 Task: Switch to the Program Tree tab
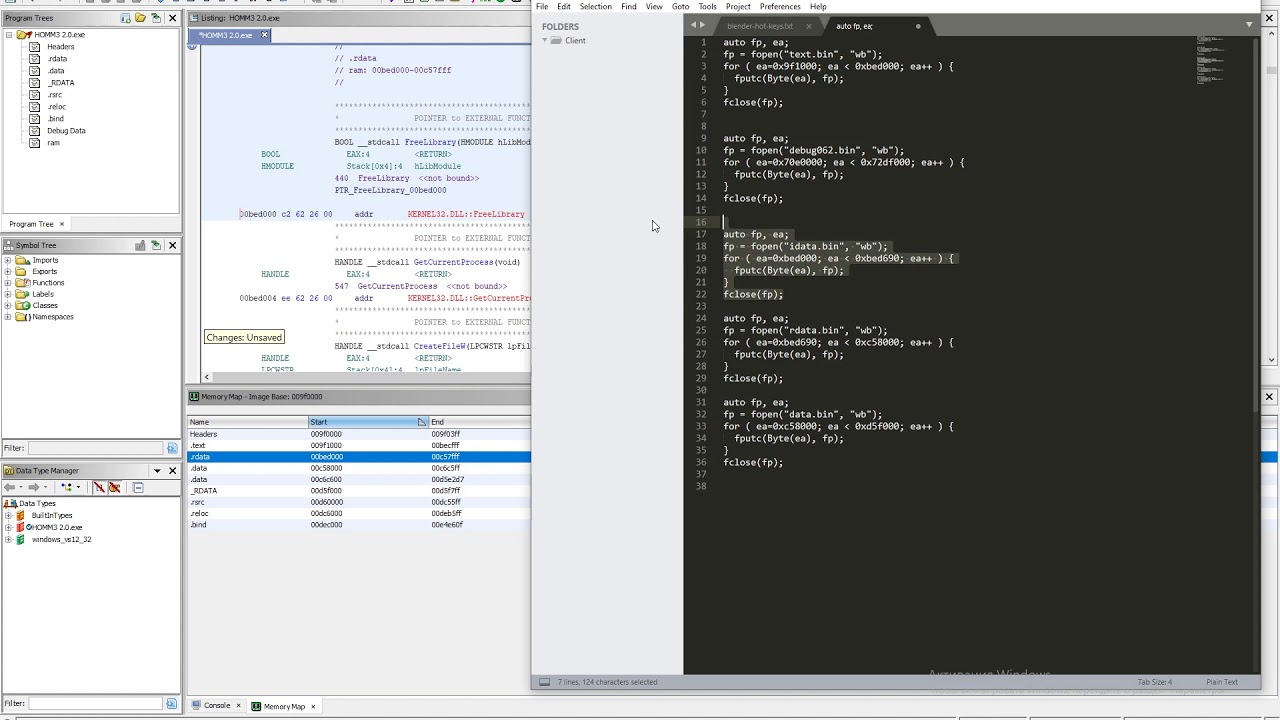(x=31, y=224)
